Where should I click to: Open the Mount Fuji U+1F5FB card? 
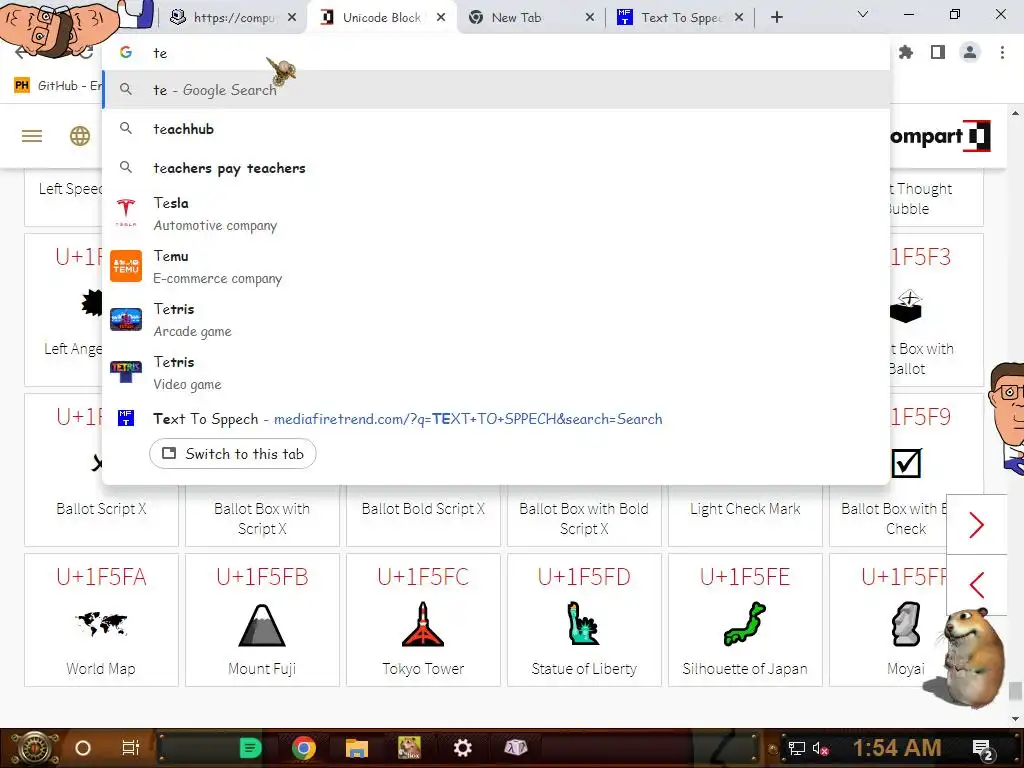[262, 620]
